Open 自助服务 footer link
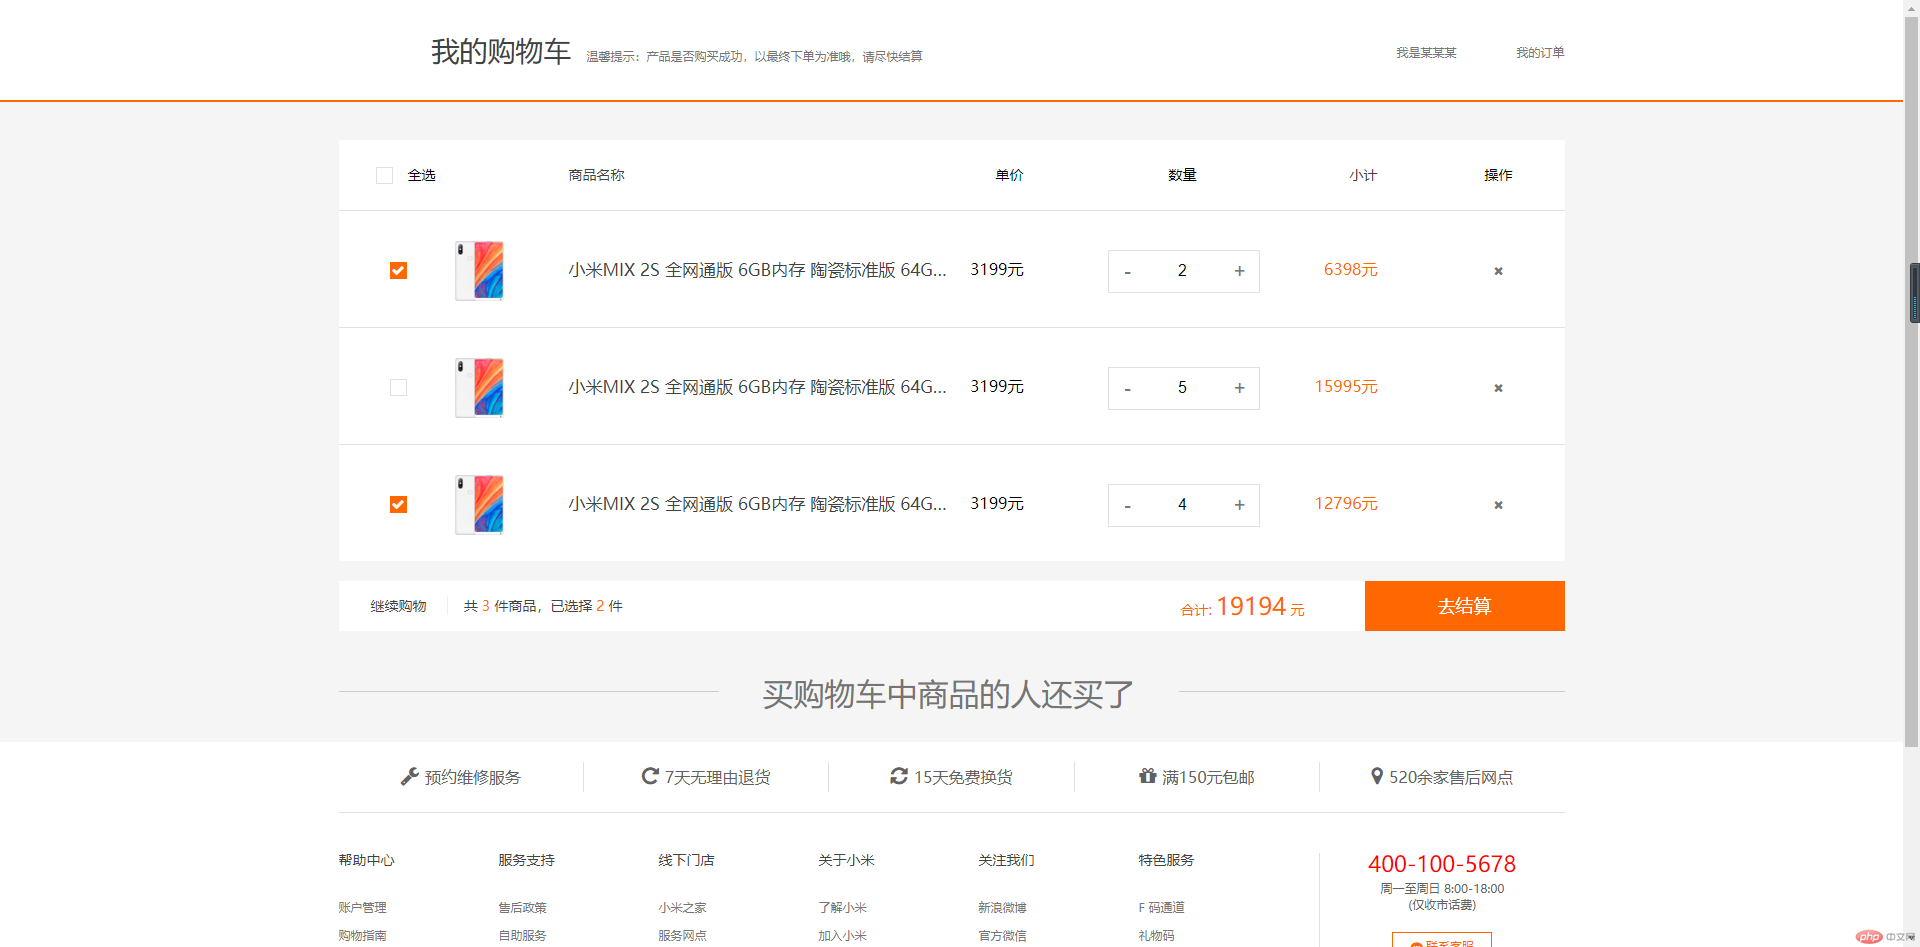Screen dimensions: 1920x947 click(522, 936)
